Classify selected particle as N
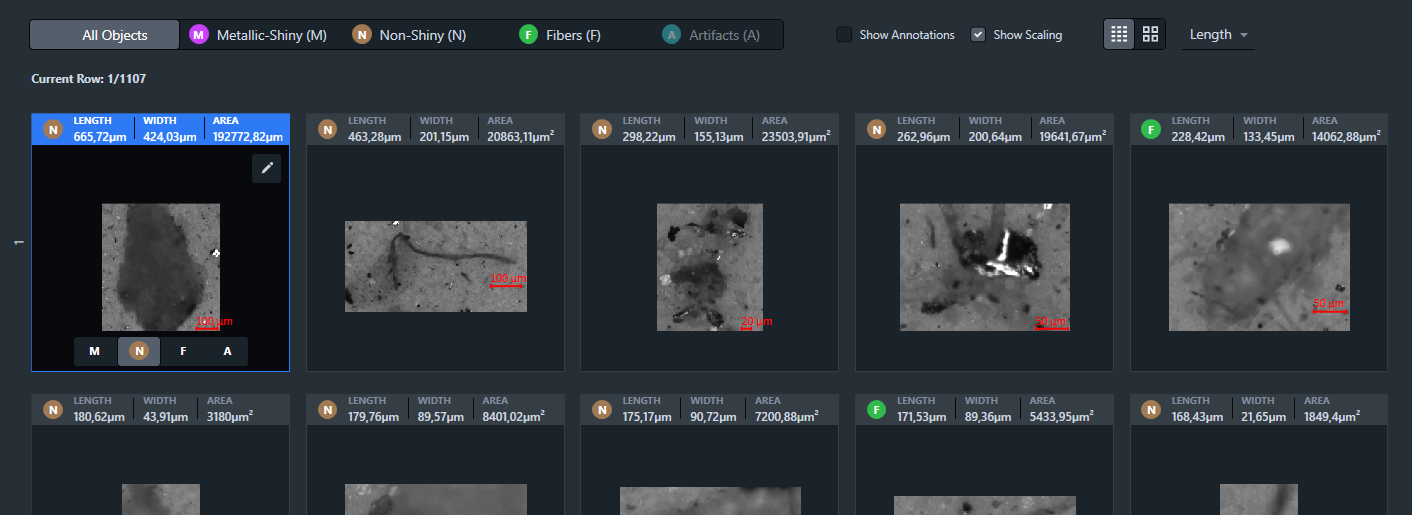Image resolution: width=1412 pixels, height=515 pixels. pos(139,351)
